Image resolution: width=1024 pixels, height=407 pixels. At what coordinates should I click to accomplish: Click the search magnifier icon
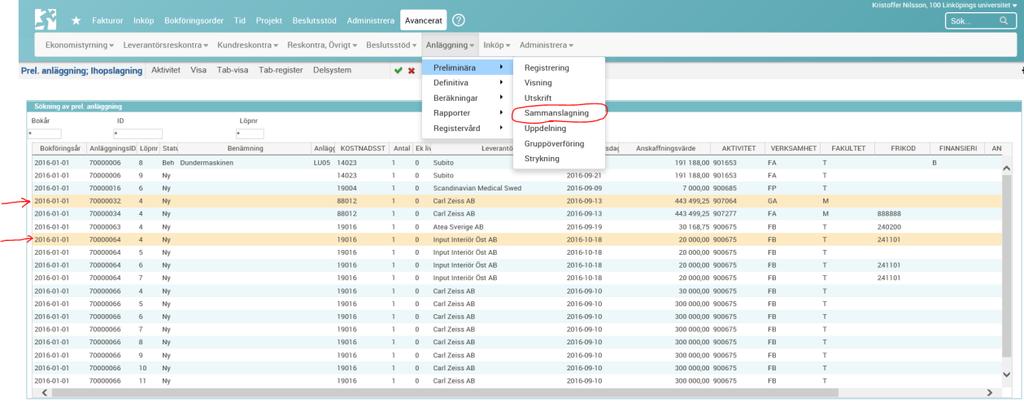(x=1004, y=21)
